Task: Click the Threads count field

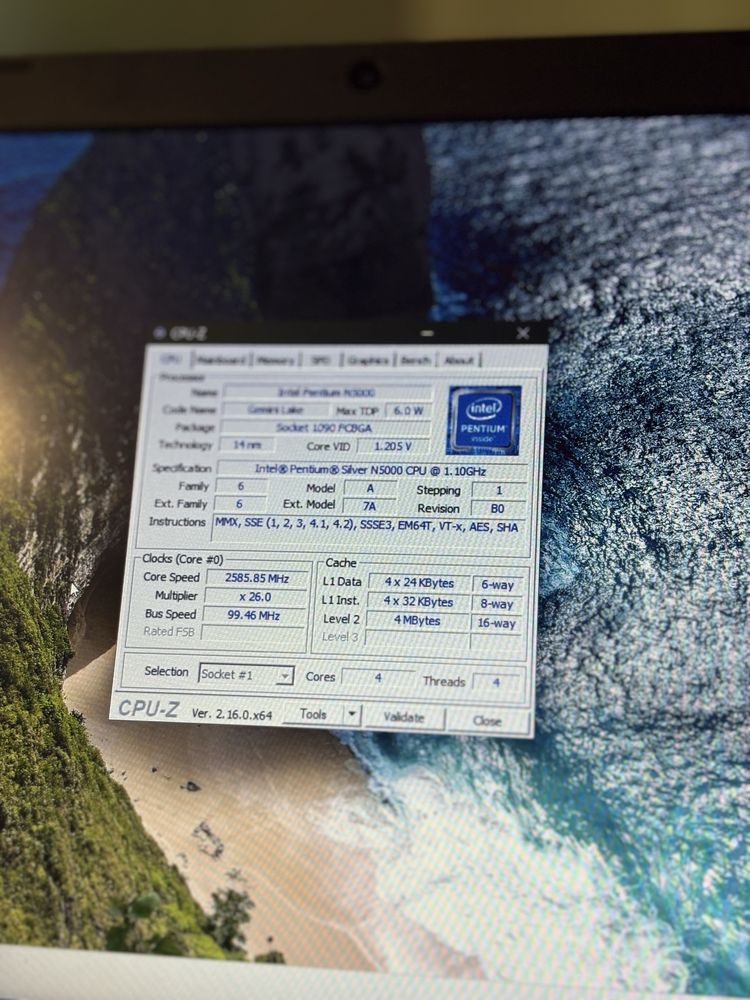Action: click(x=496, y=682)
